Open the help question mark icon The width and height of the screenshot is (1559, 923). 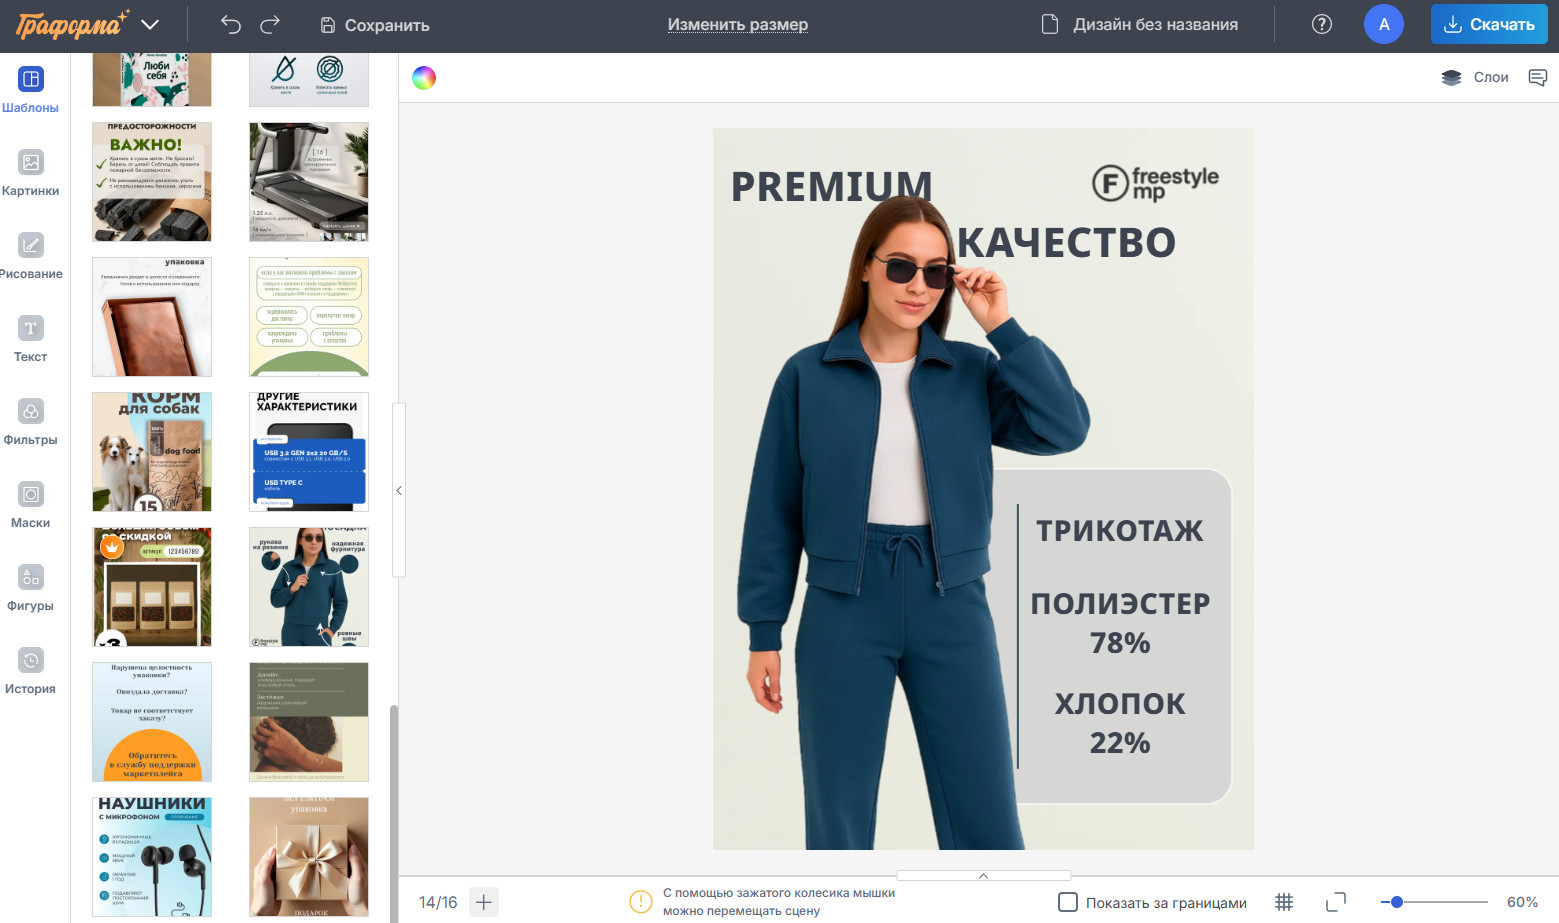click(1321, 25)
